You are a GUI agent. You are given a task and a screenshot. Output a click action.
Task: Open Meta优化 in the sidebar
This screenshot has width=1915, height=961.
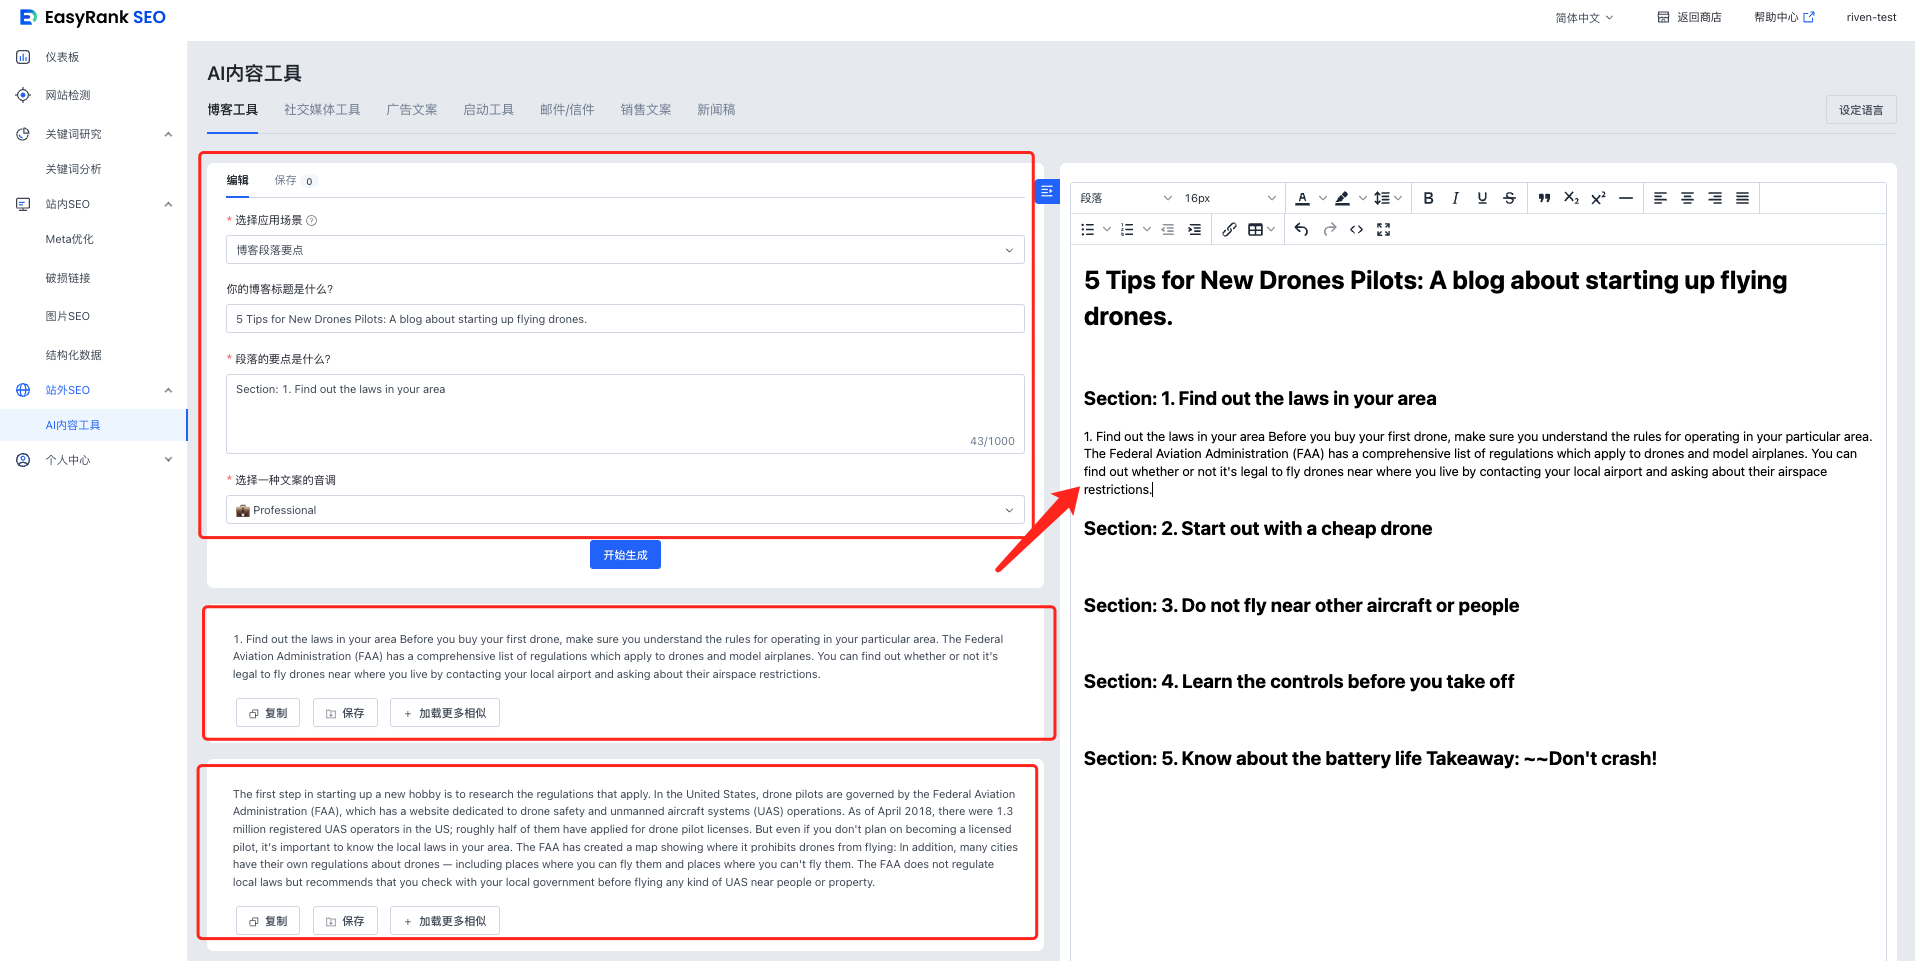click(69, 239)
